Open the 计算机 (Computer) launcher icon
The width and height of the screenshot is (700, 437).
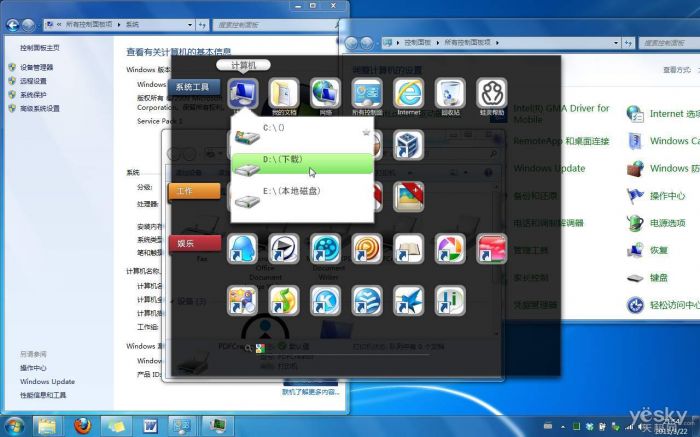click(x=243, y=94)
